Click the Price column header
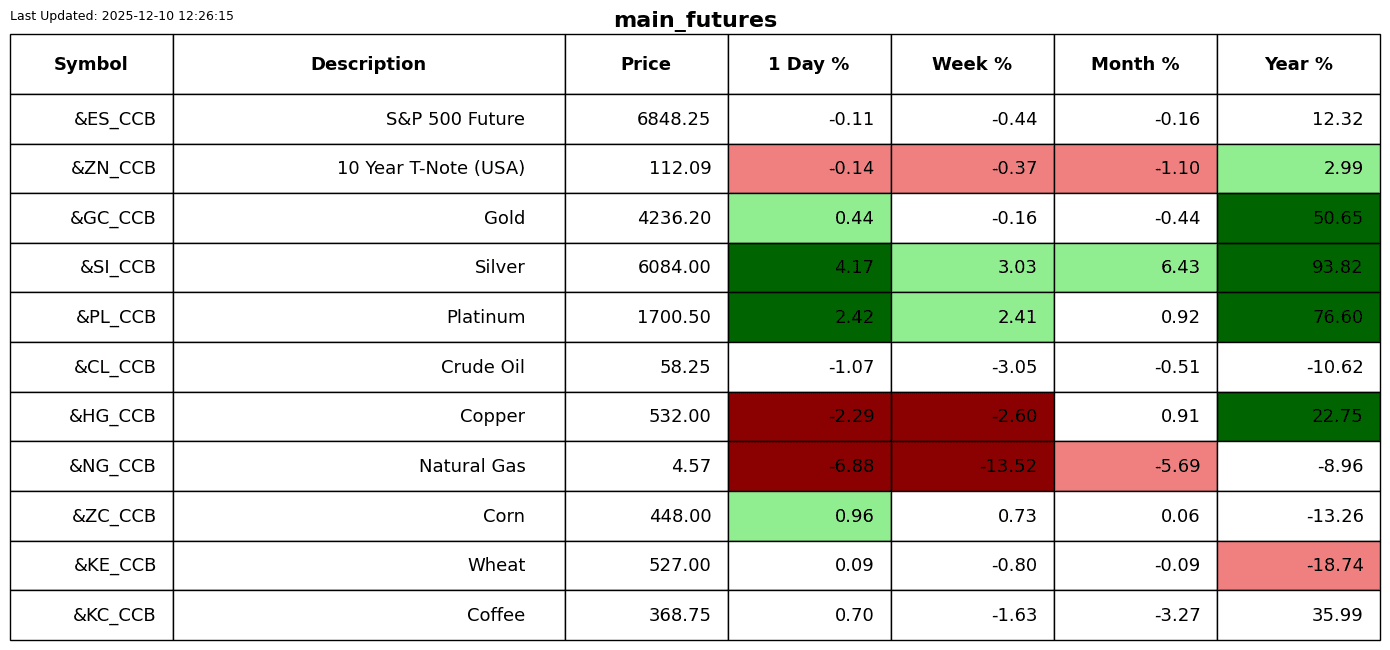The height and width of the screenshot is (650, 1390). pyautogui.click(x=646, y=65)
